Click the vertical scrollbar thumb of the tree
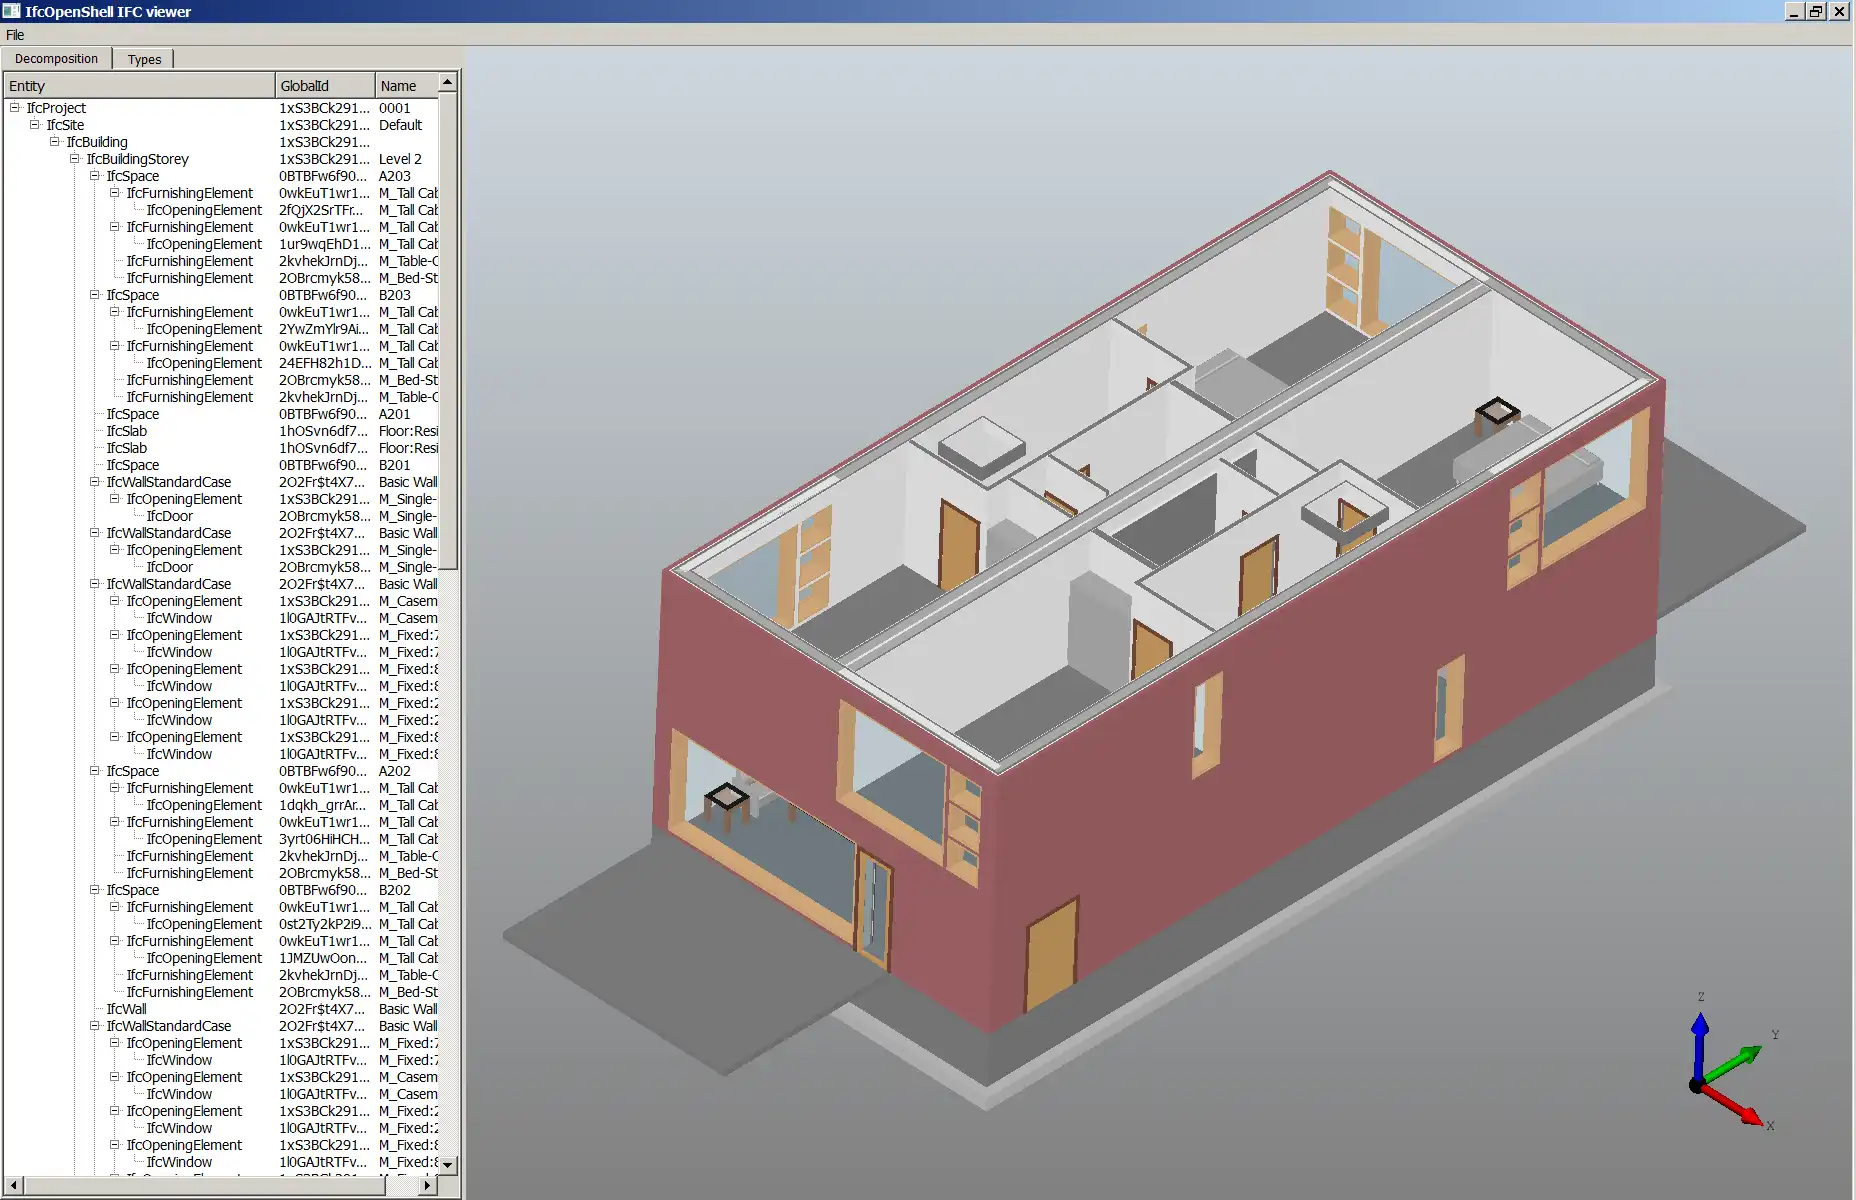This screenshot has width=1856, height=1200. [448, 331]
